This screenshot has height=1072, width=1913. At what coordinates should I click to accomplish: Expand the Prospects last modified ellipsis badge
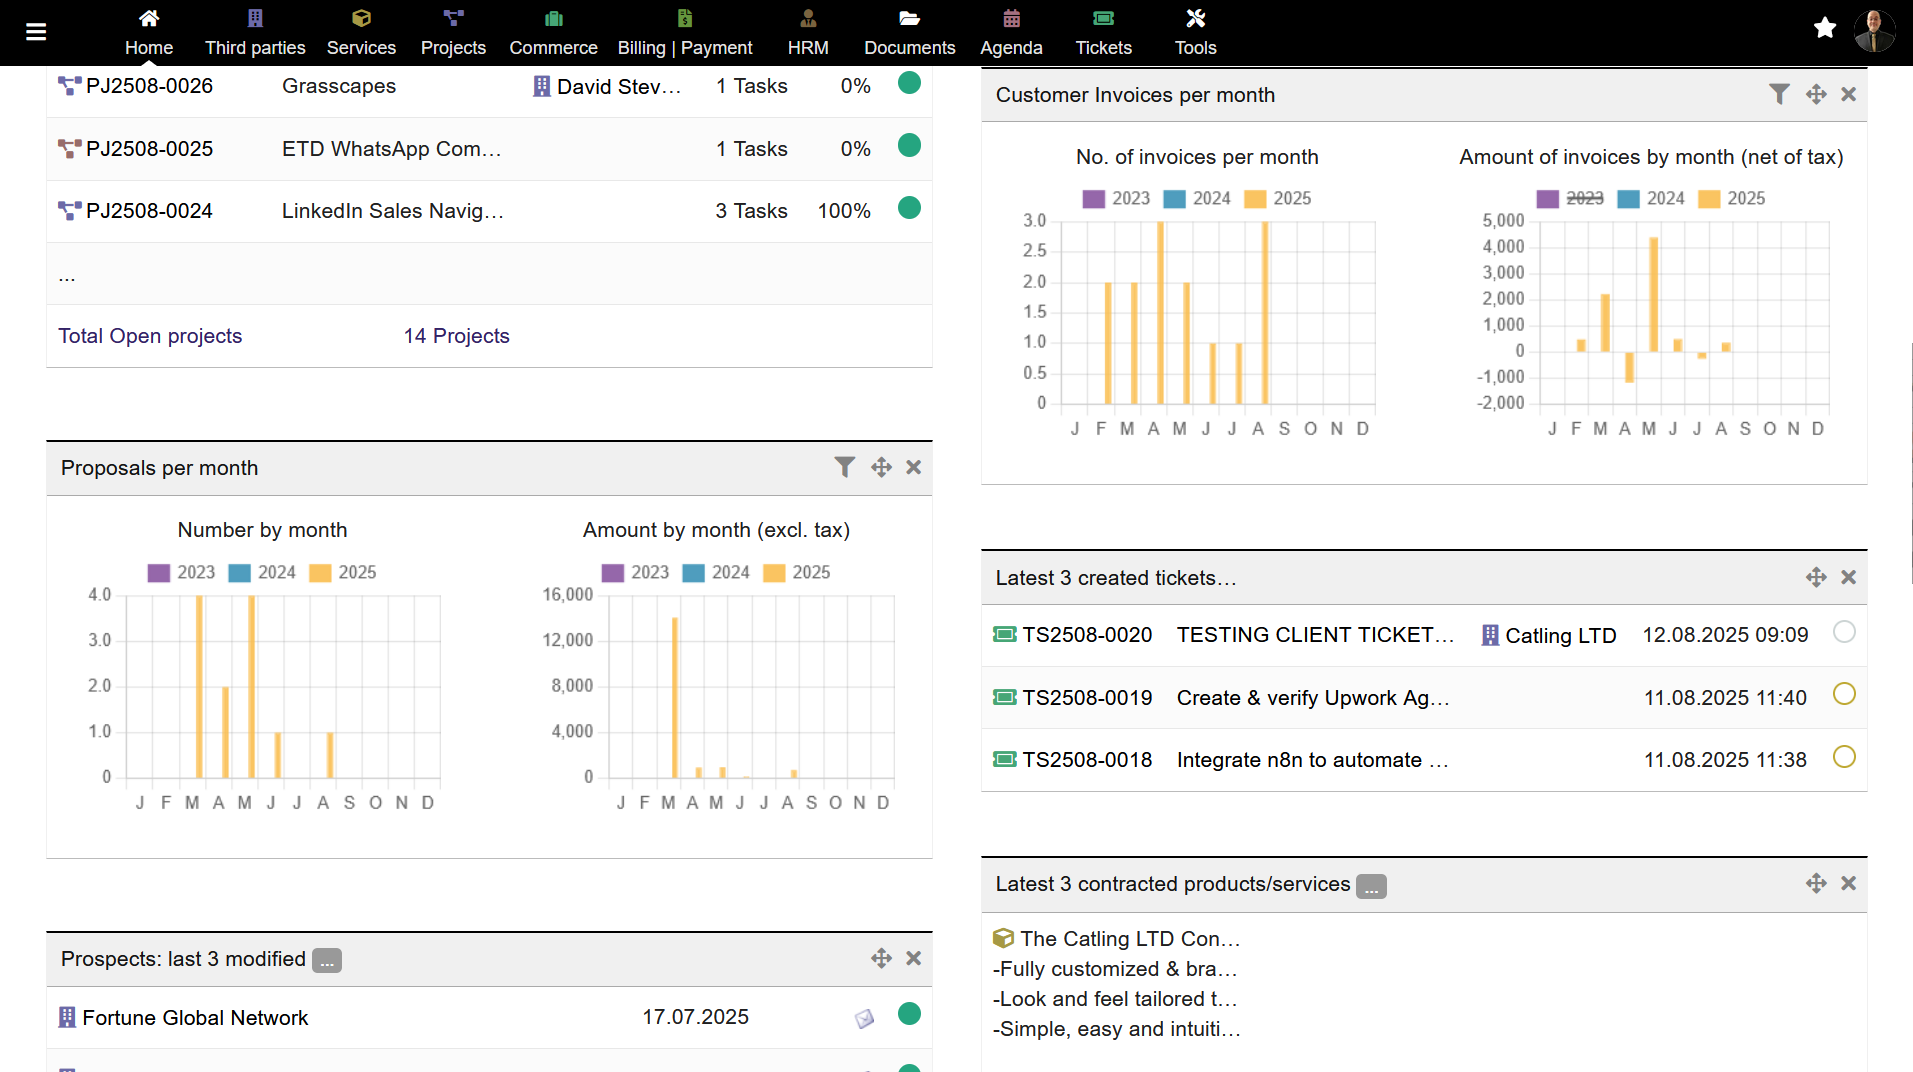326,961
